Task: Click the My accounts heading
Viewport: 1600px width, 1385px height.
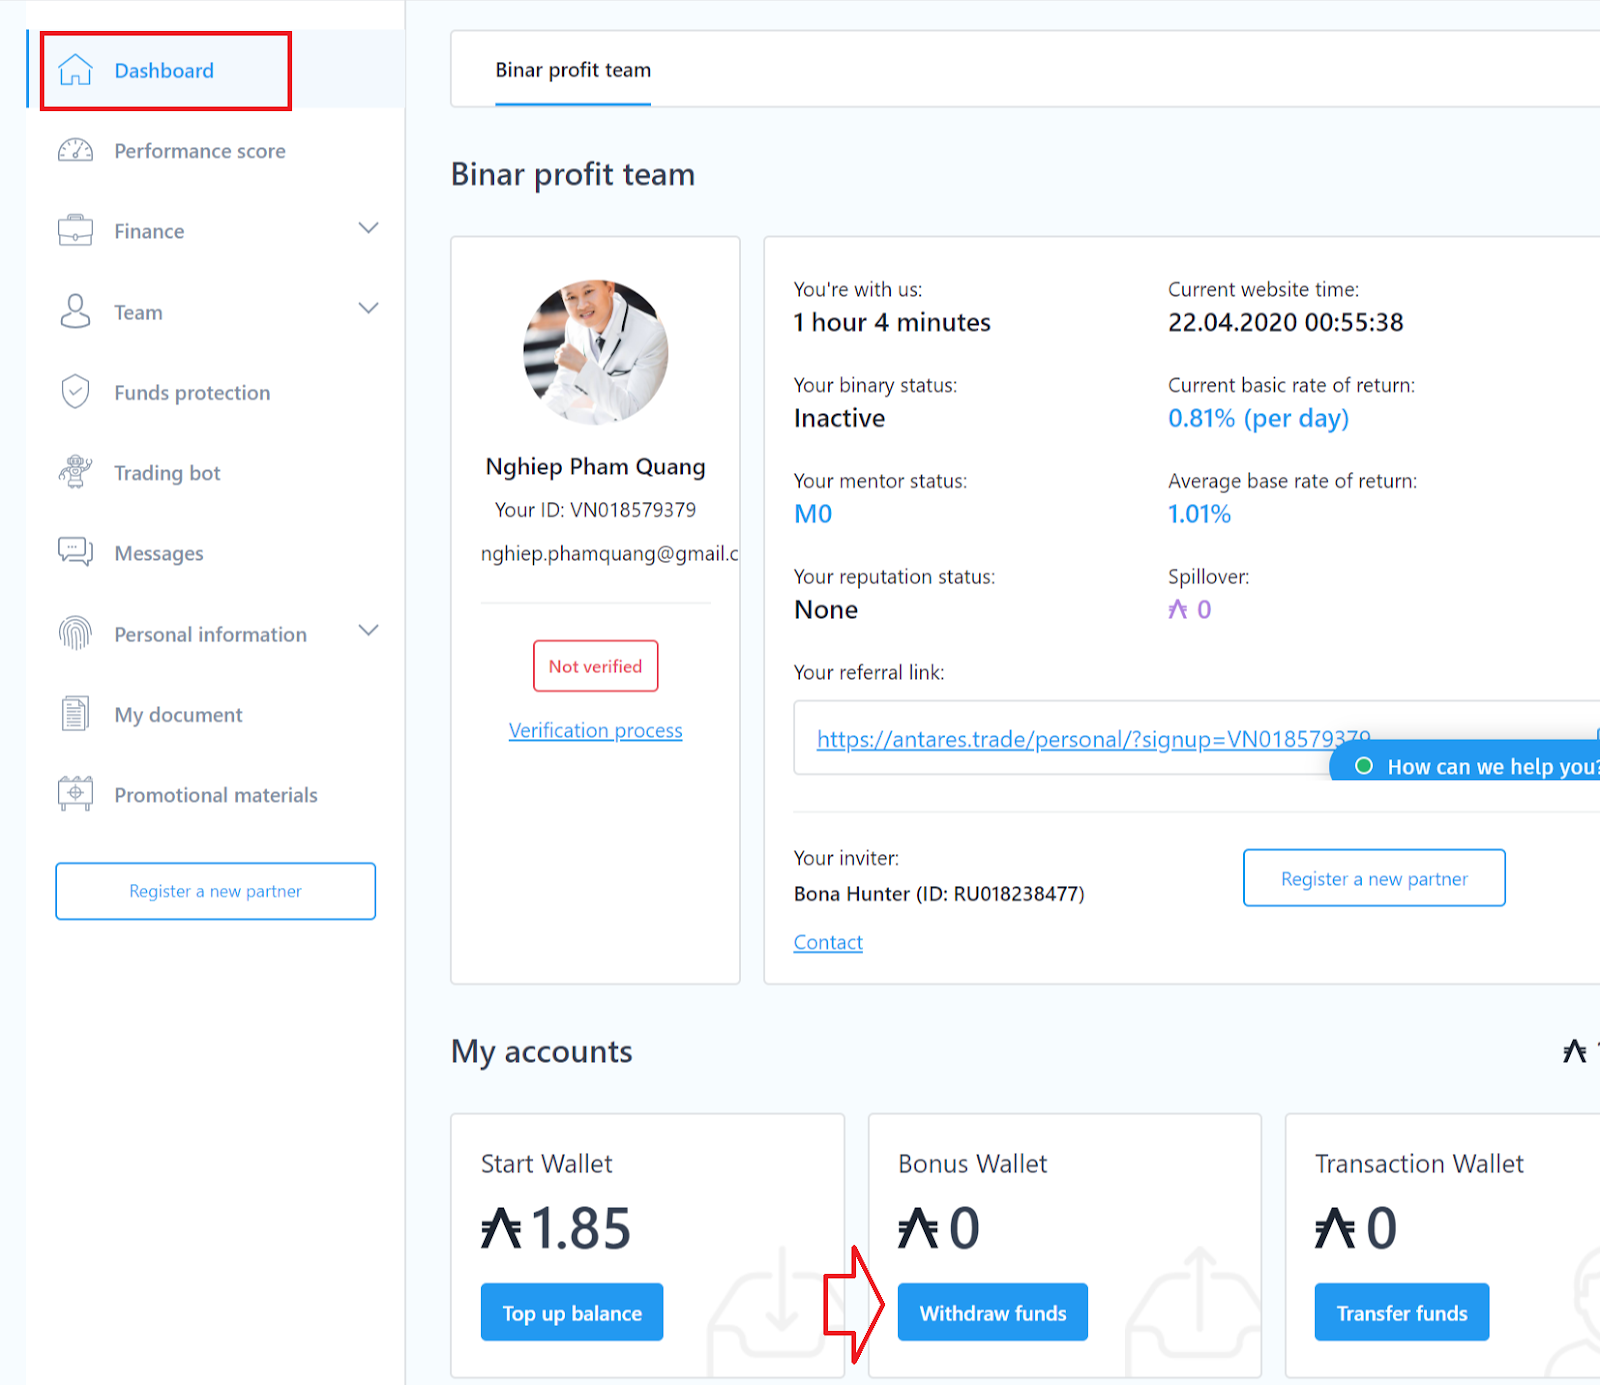Action: 542,1052
